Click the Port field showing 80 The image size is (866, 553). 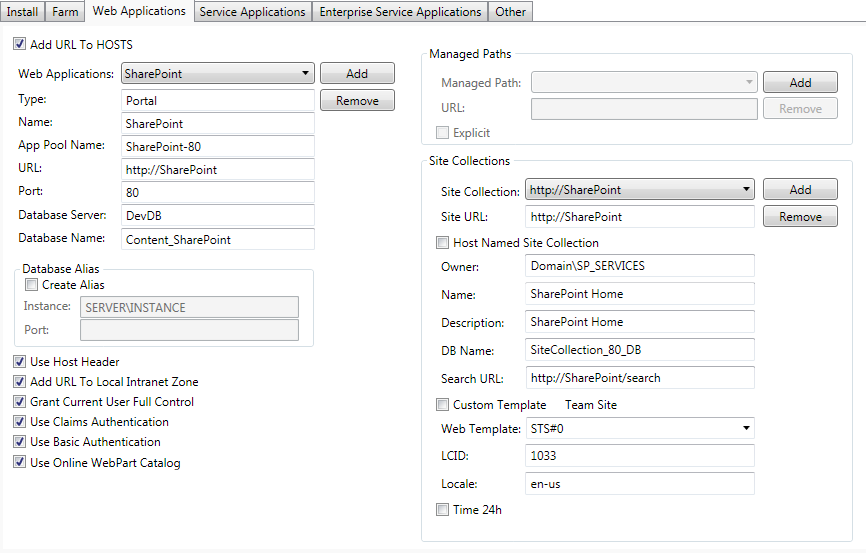218,192
